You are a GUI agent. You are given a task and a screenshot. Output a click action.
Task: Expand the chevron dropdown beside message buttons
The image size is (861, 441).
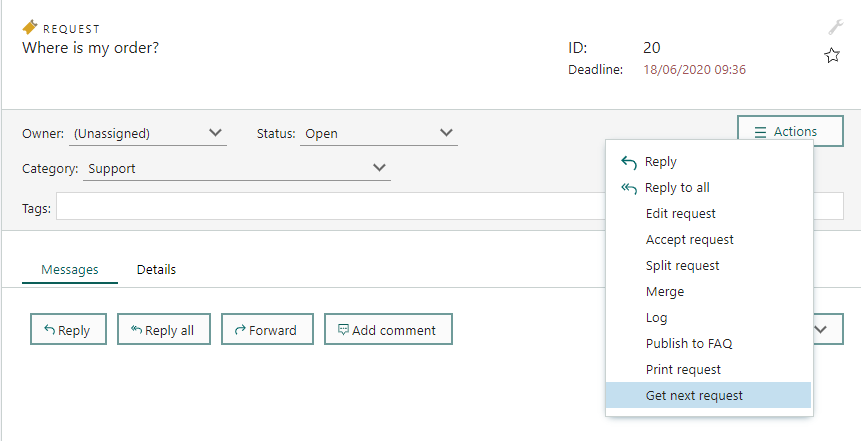(x=828, y=330)
